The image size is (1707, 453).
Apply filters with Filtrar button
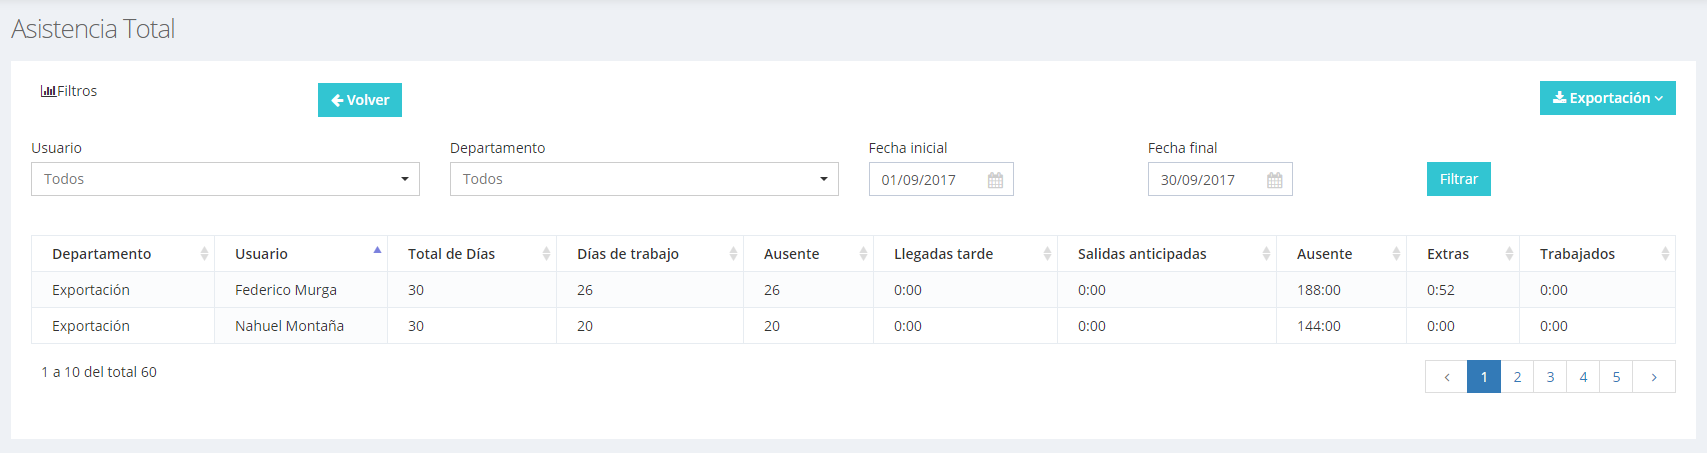coord(1459,179)
